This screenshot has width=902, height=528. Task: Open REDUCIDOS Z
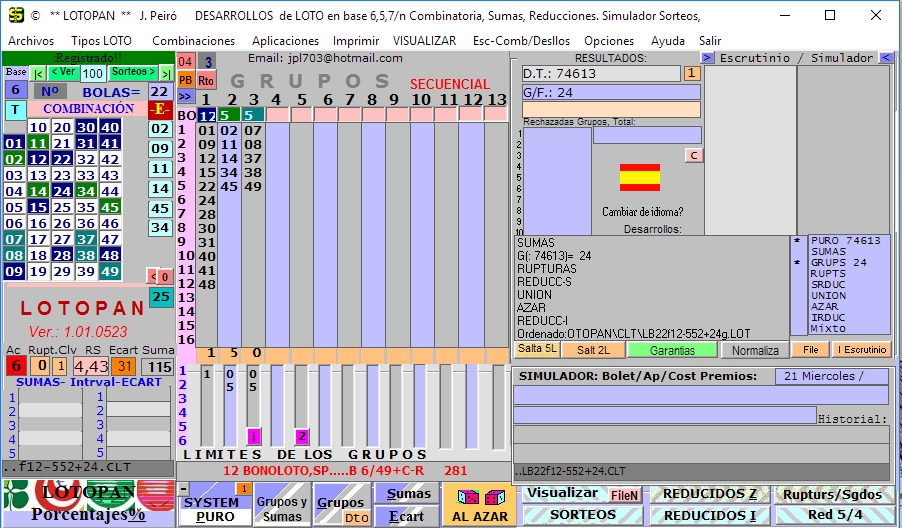pos(709,494)
